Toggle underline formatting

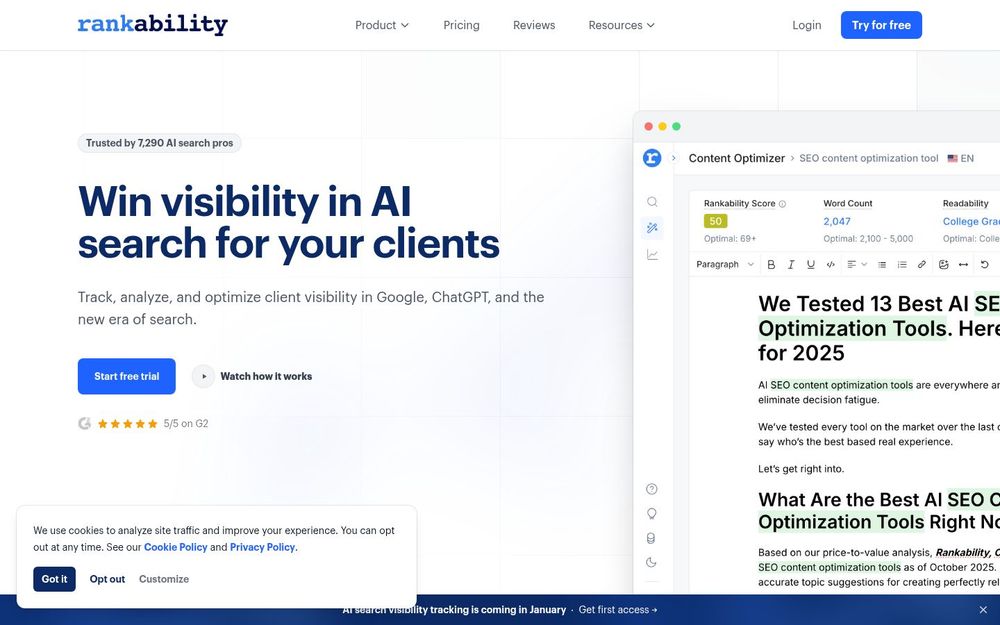click(811, 264)
